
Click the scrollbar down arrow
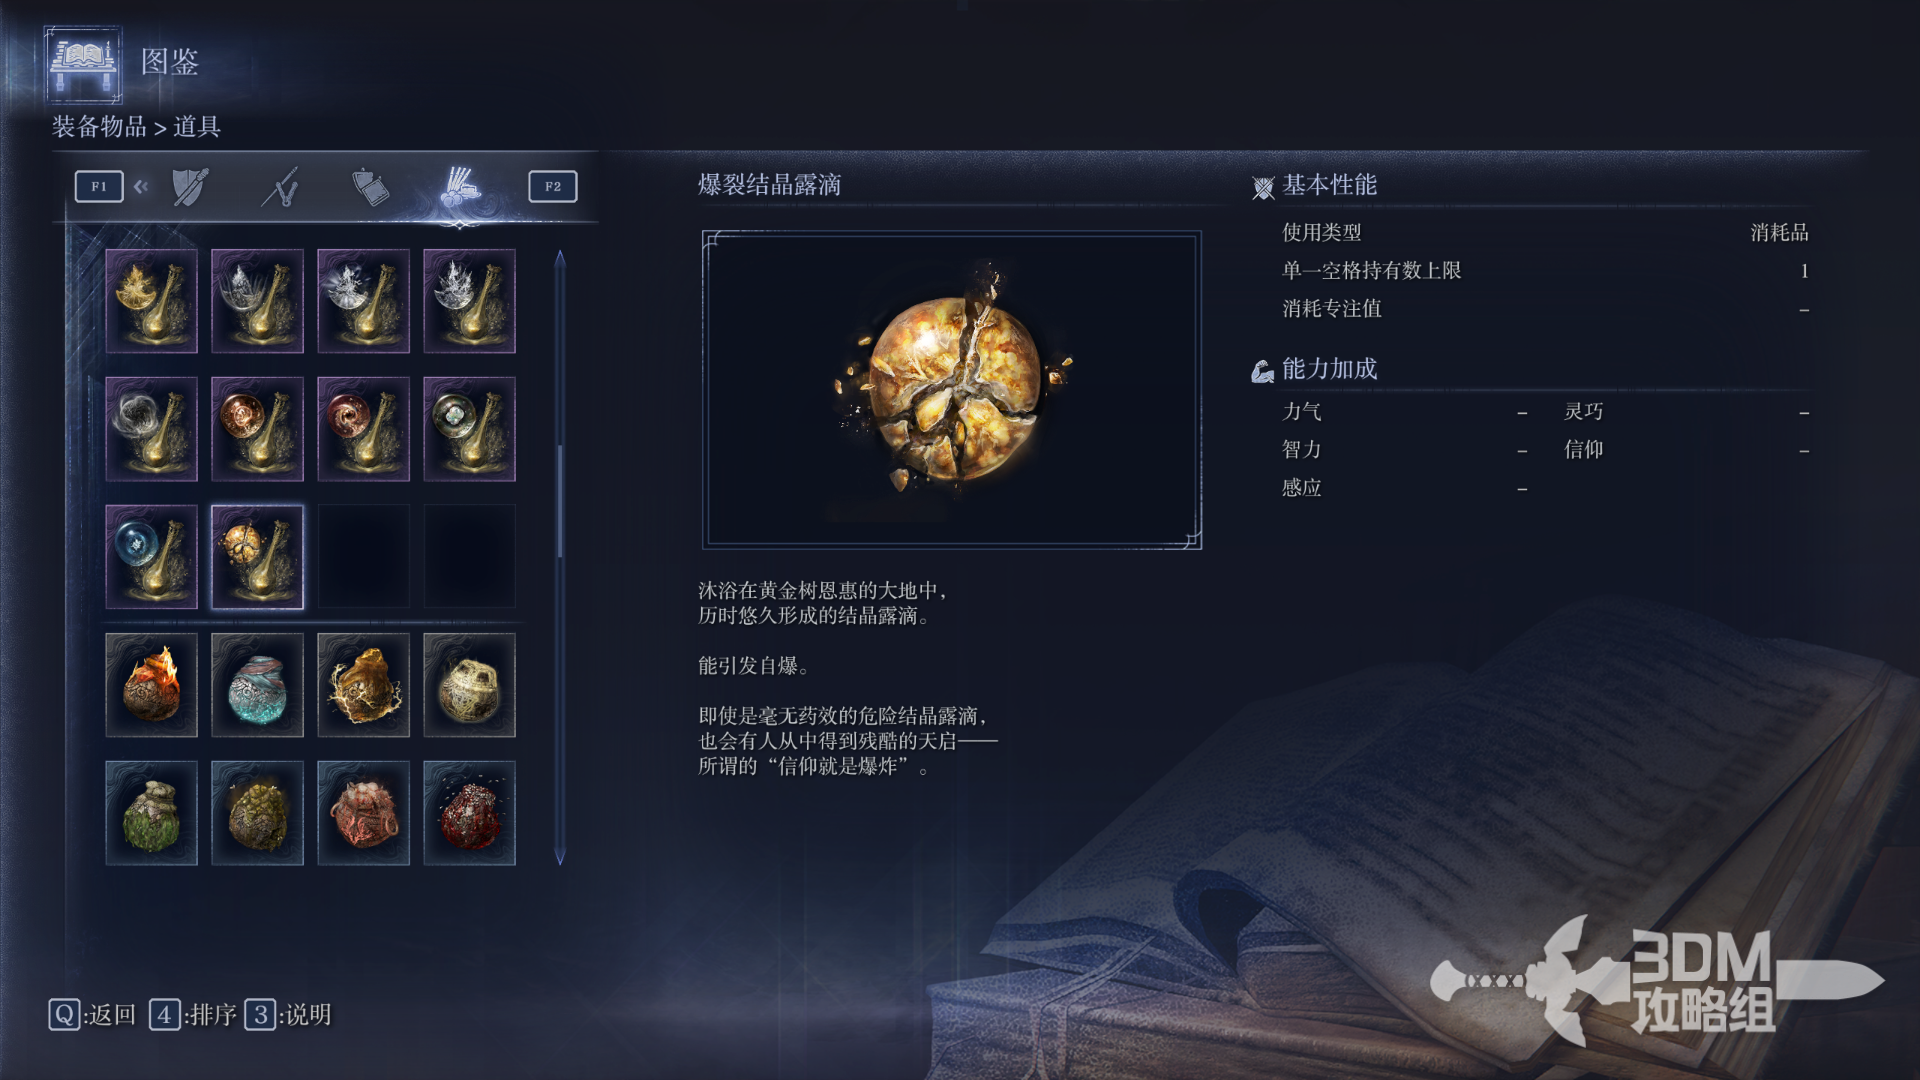(560, 856)
